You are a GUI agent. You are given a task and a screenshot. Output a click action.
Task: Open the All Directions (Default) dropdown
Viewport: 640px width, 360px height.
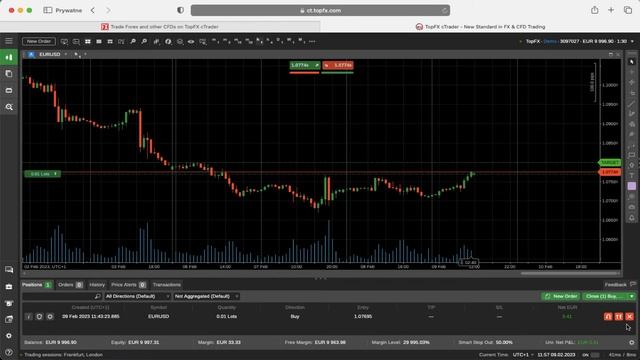click(x=138, y=296)
